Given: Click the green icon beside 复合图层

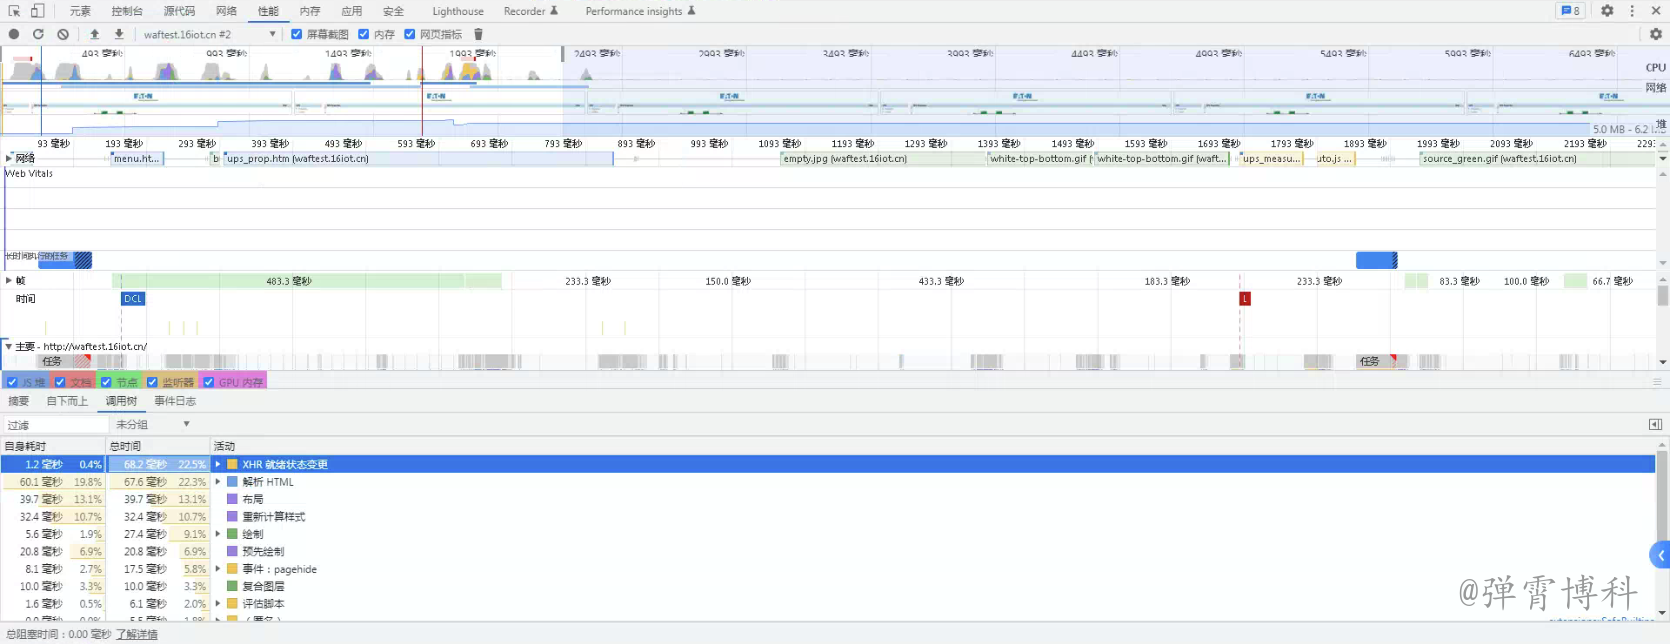Looking at the screenshot, I should pos(232,586).
